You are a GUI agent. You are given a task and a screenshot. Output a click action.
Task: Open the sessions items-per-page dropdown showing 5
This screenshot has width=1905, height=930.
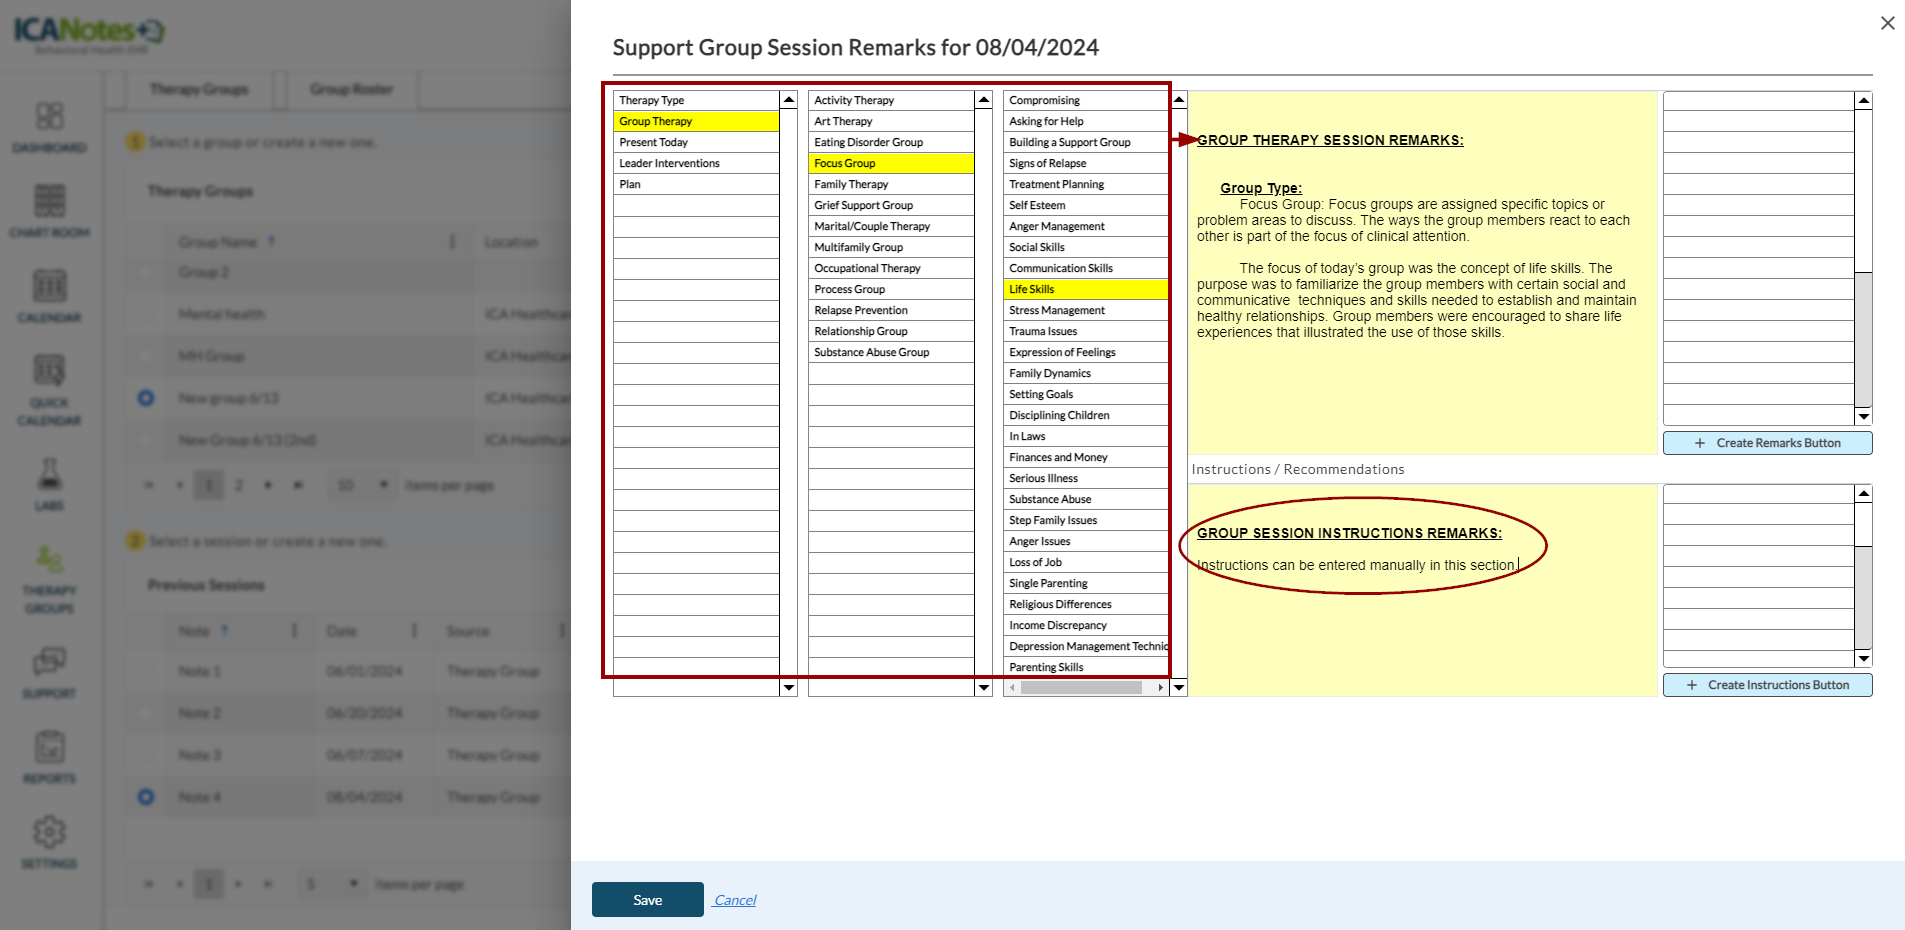(x=331, y=884)
